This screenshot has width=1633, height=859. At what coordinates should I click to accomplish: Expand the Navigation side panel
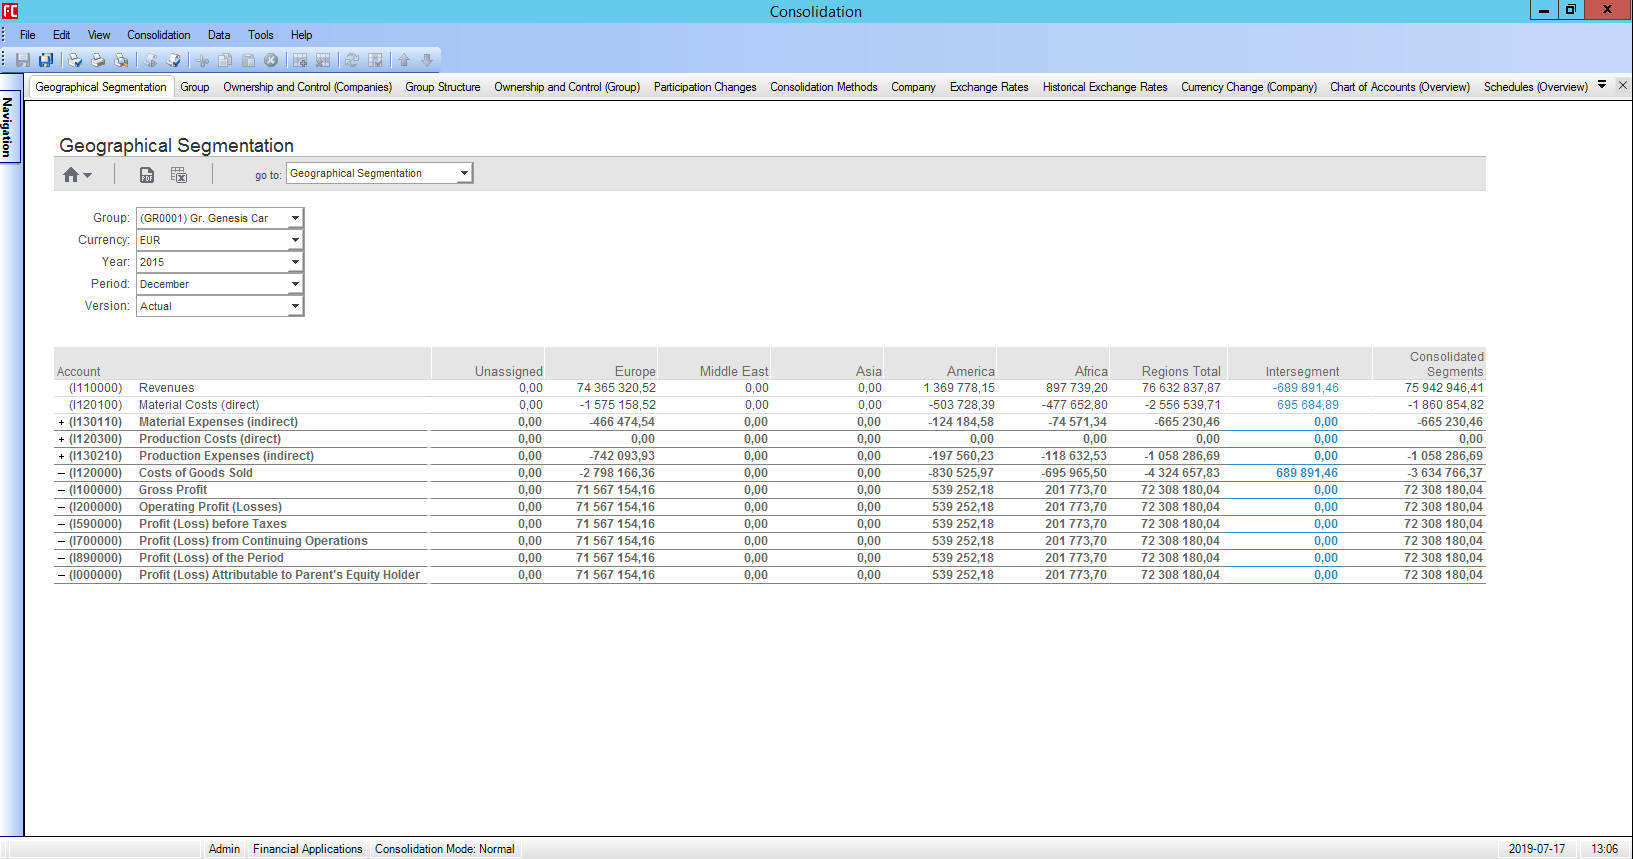[x=8, y=127]
